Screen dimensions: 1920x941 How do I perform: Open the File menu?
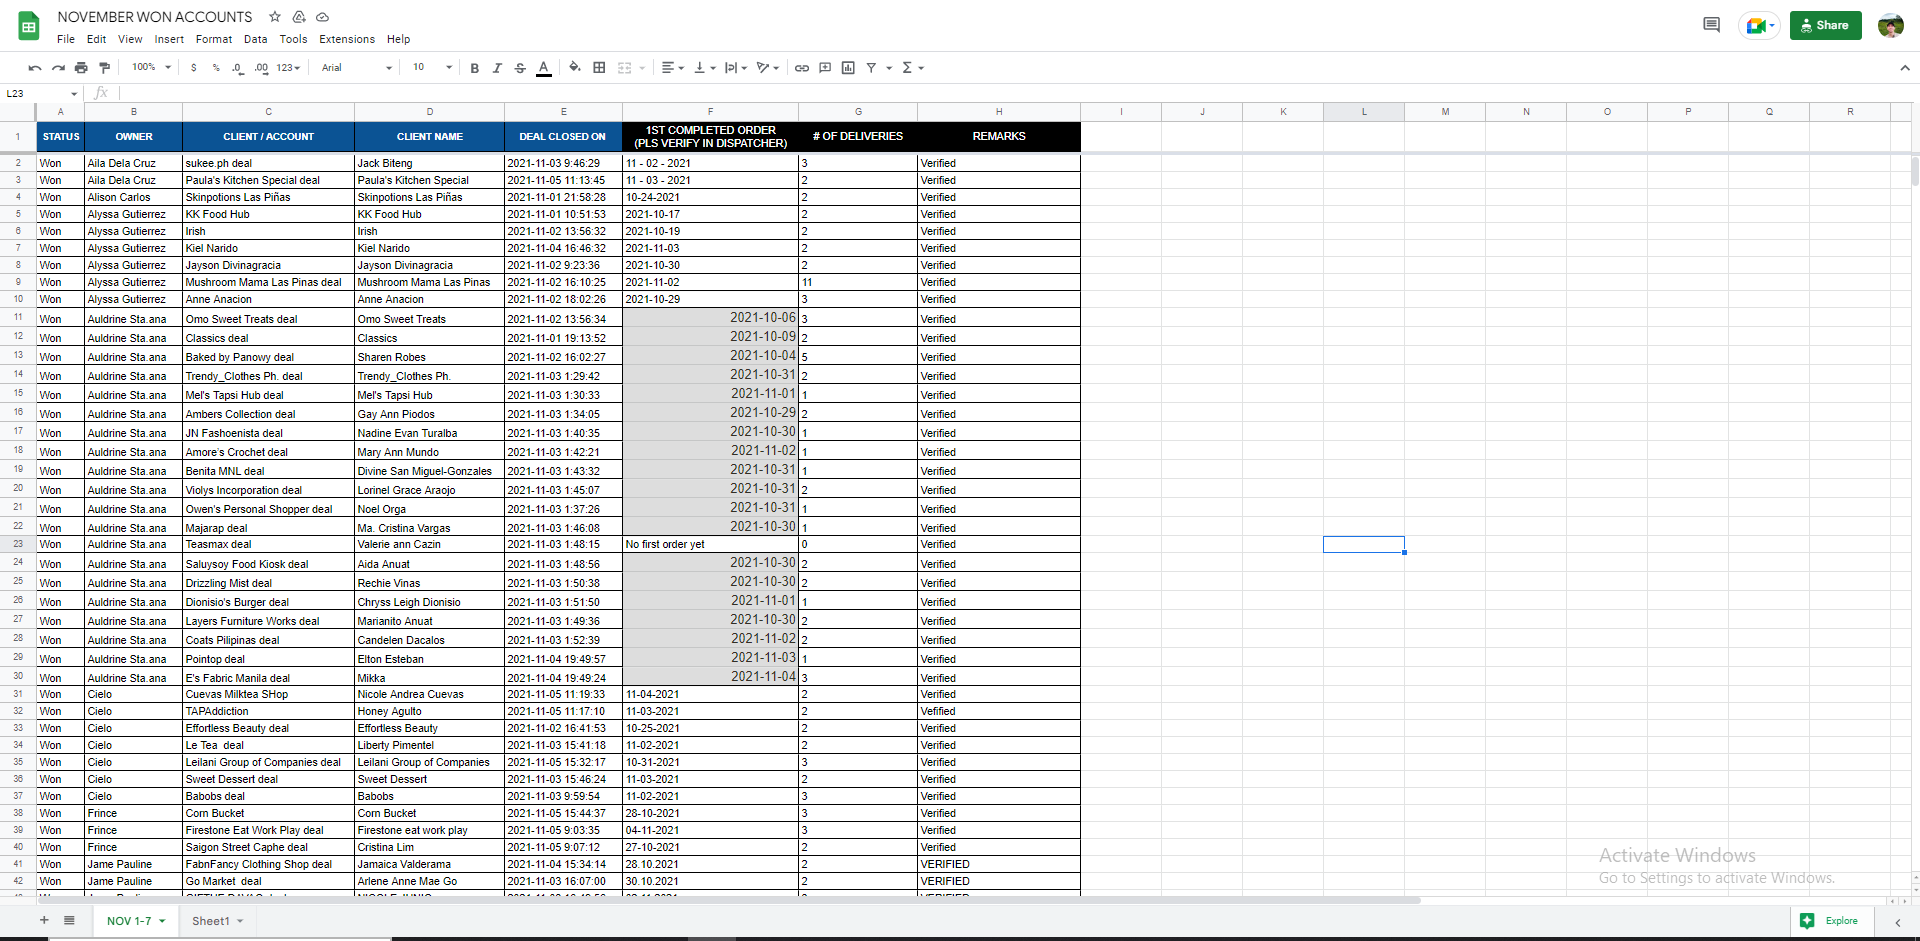tap(66, 39)
